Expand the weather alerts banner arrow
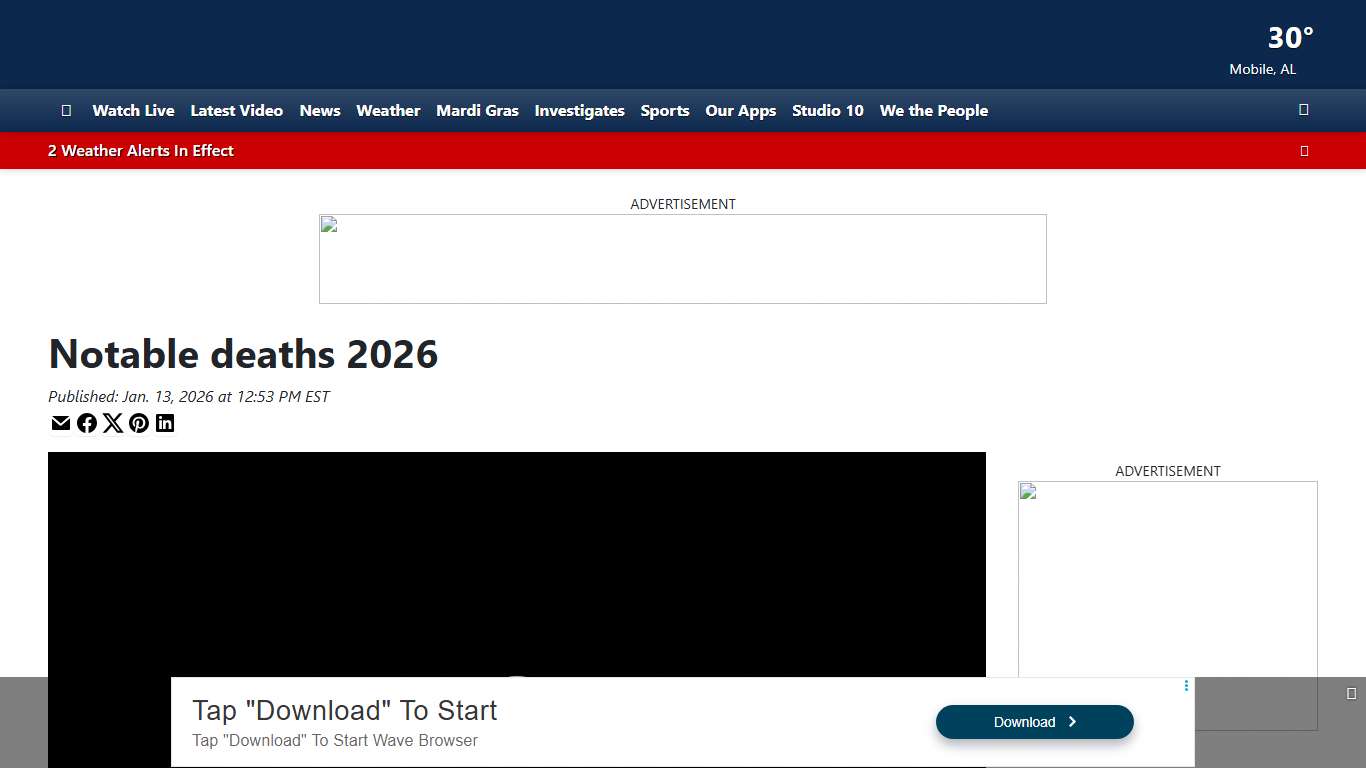 pyautogui.click(x=1303, y=151)
